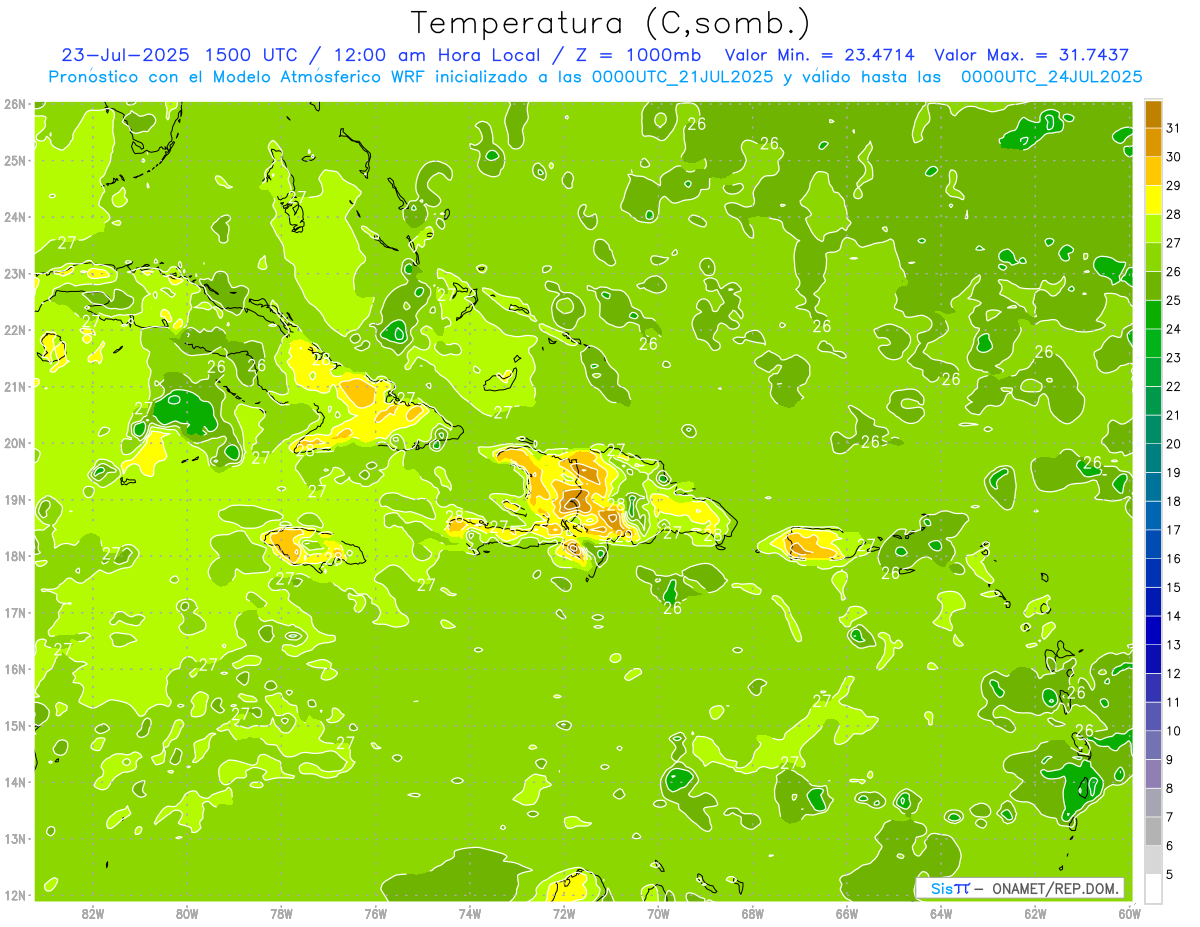Click the title 'Temperatura (C,somb.)'
The height and width of the screenshot is (927, 1200).
610,24
